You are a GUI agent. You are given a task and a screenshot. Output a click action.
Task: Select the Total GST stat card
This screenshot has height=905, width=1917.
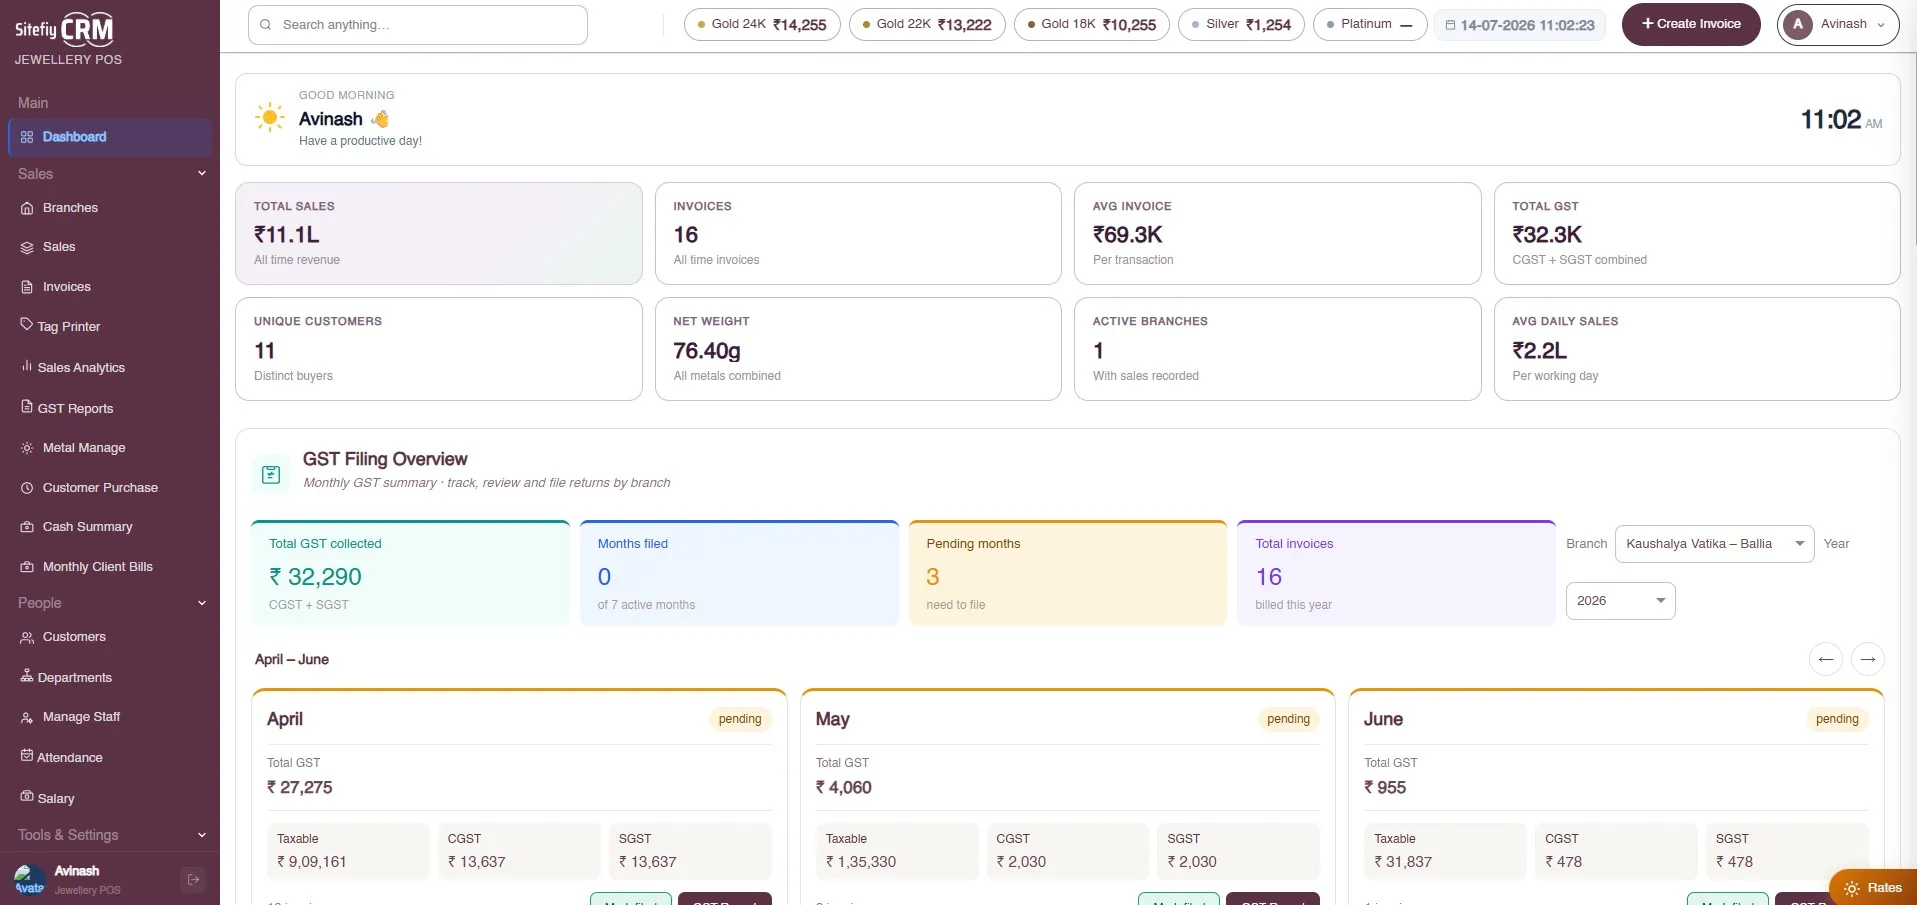[x=1697, y=233]
